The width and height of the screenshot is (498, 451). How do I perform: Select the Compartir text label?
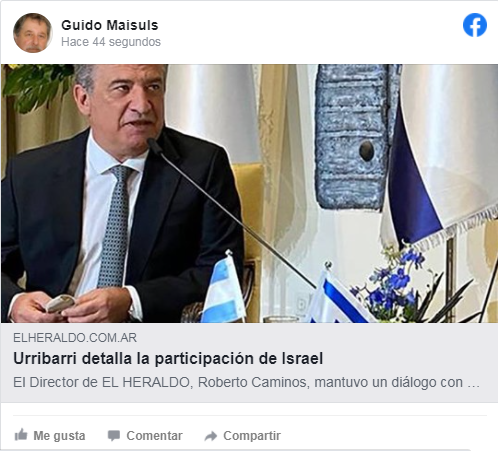252,436
